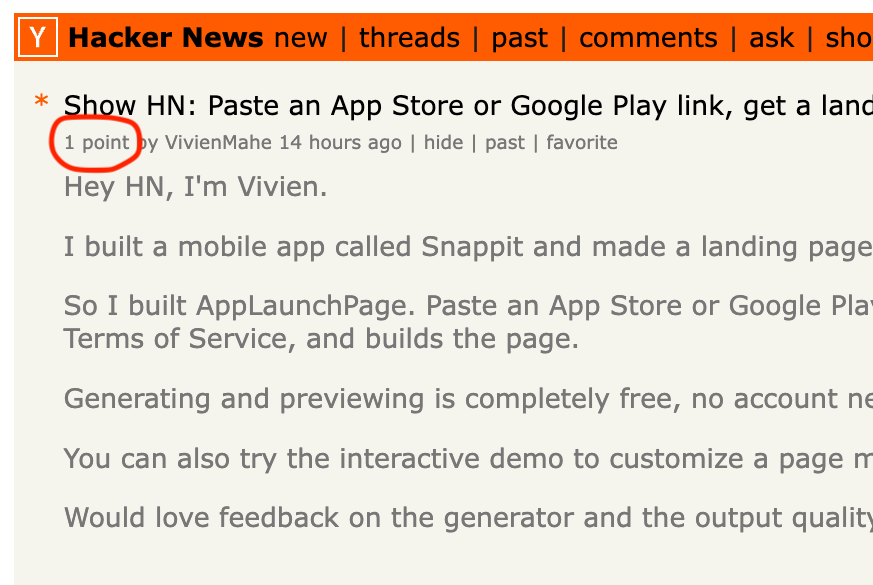Click the paragraph starting "I built a mobile app"
The image size is (873, 585).
[468, 247]
